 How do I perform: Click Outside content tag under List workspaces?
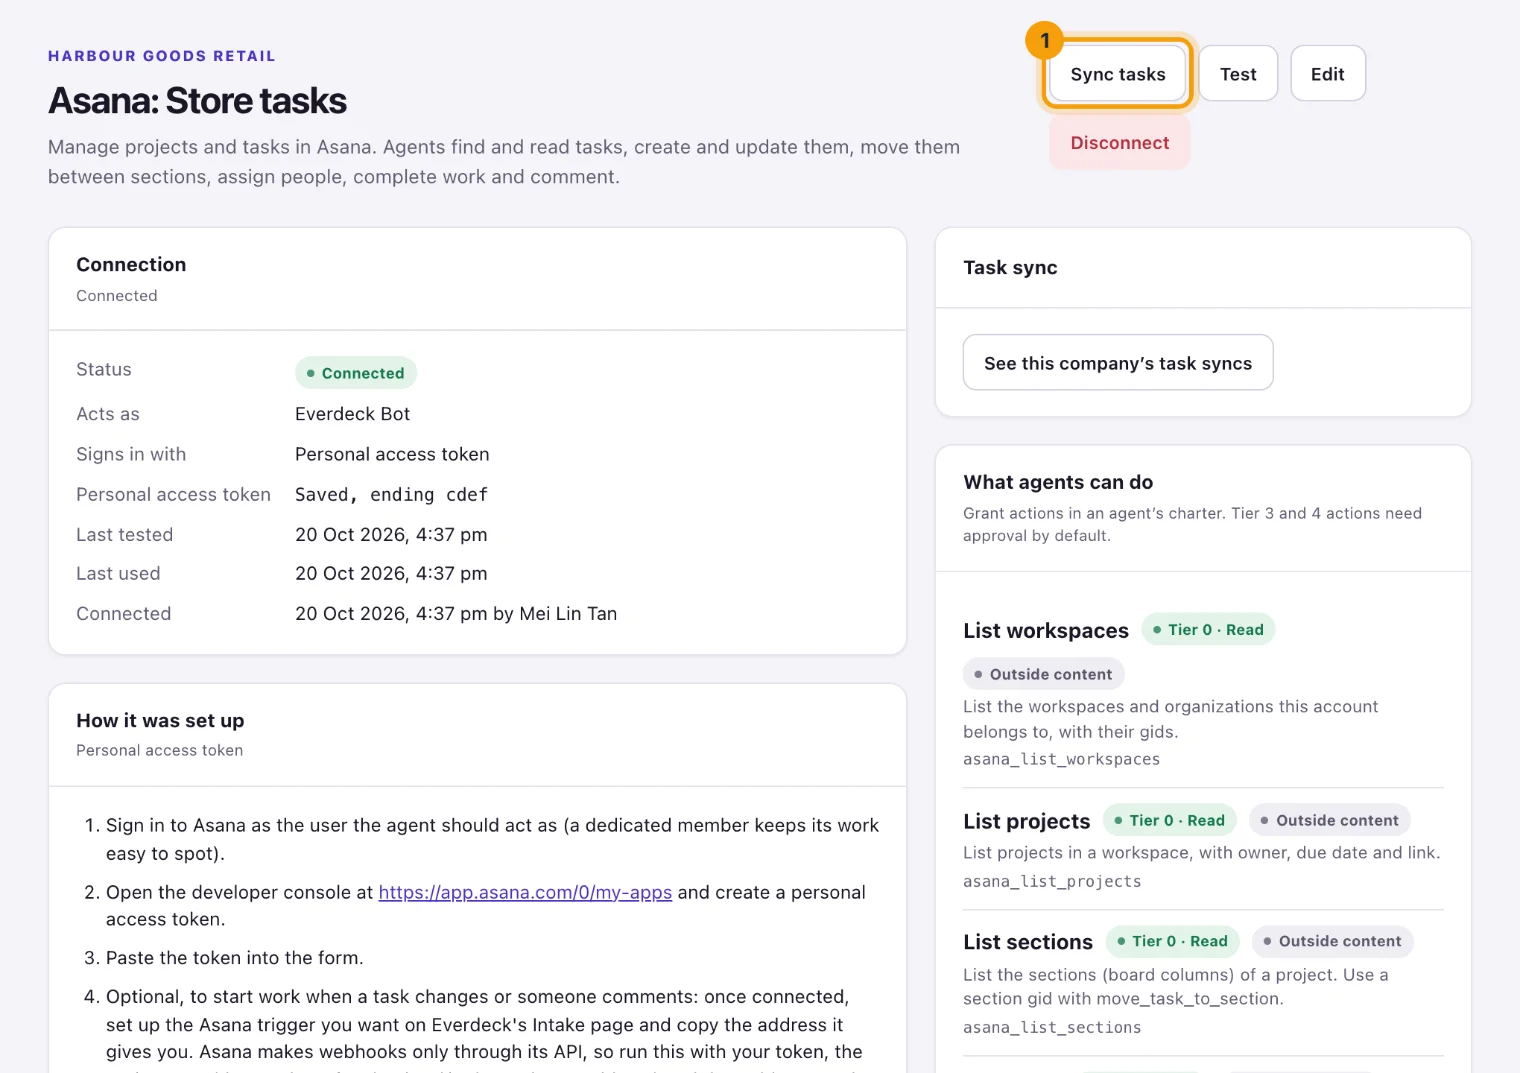[x=1043, y=674]
